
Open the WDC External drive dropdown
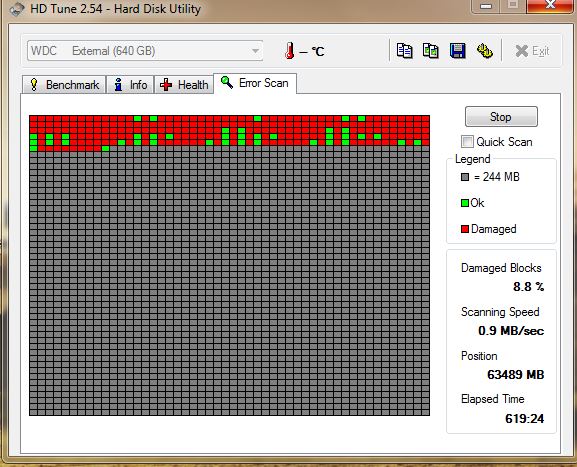[145, 51]
